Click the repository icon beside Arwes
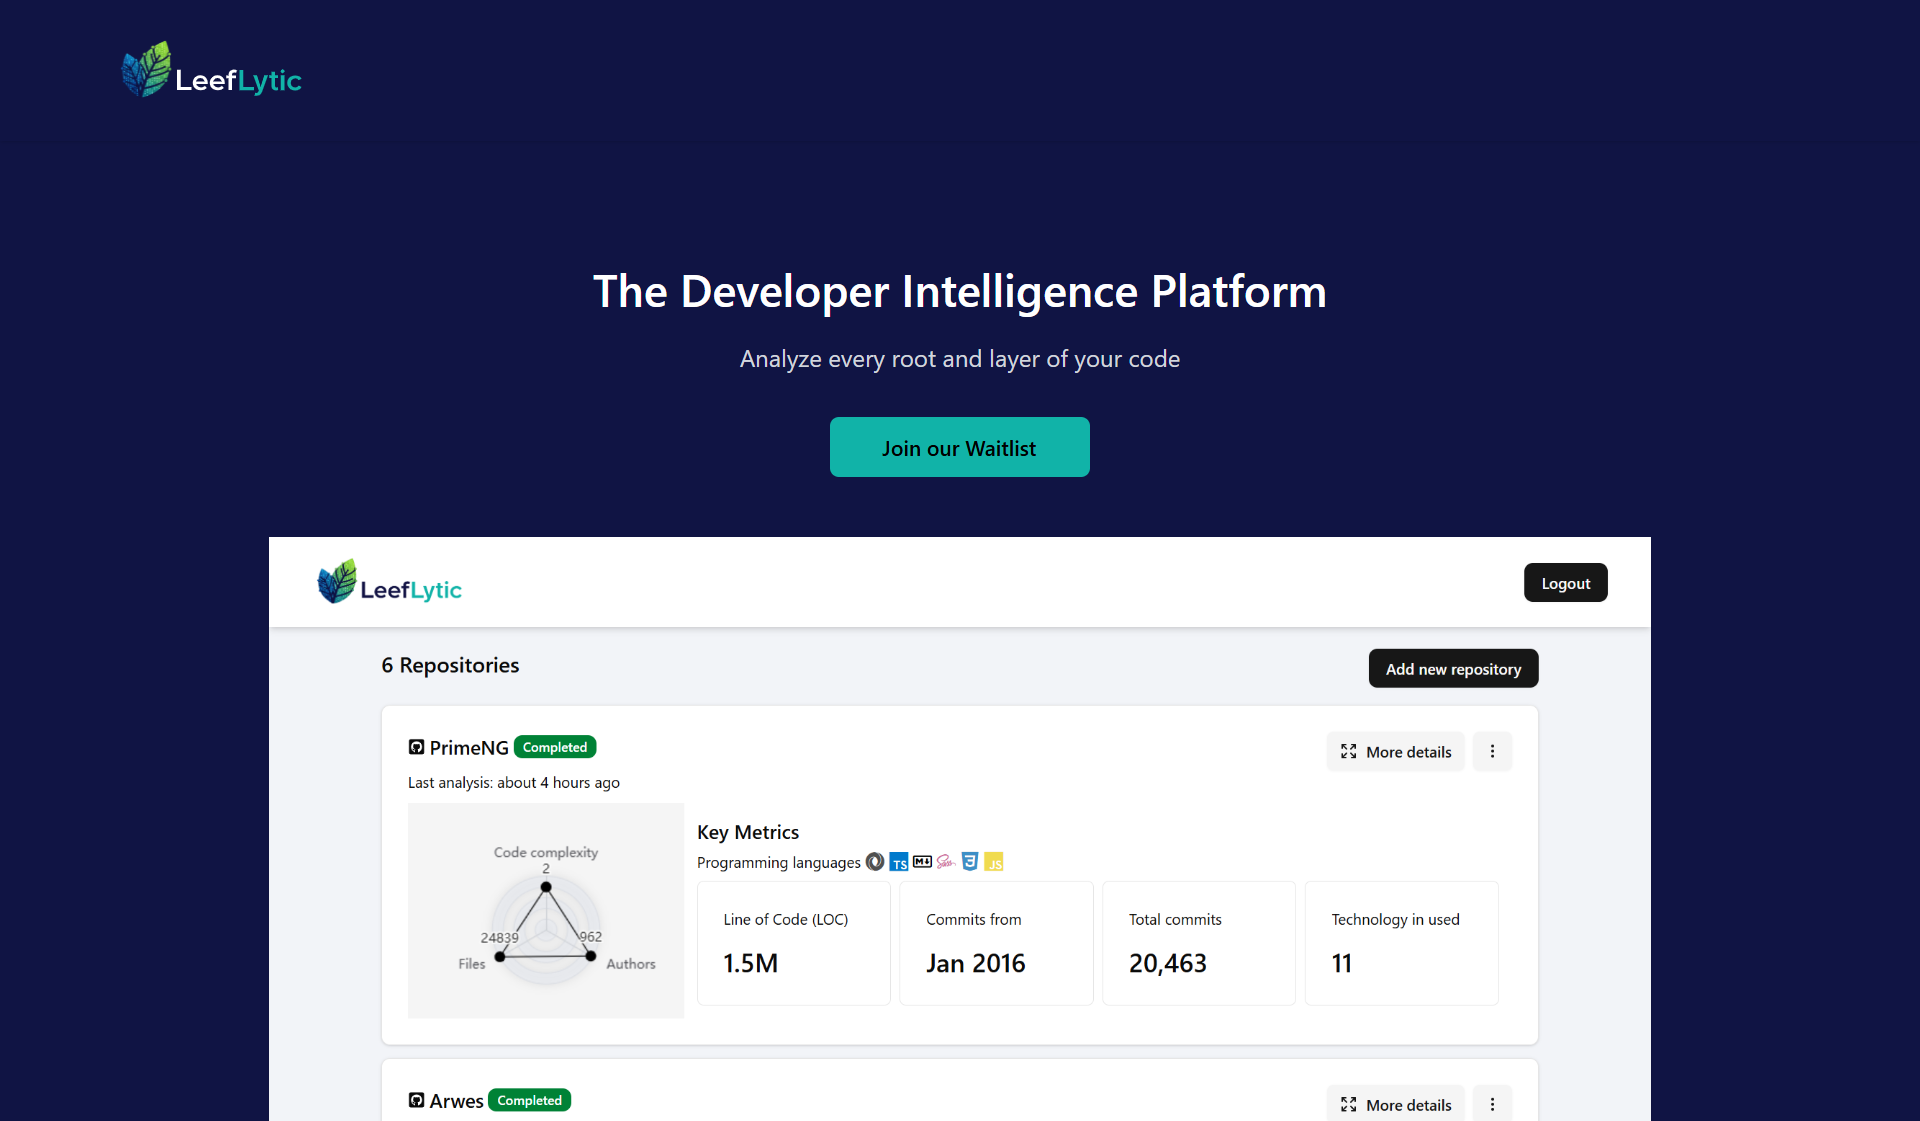Image resolution: width=1920 pixels, height=1121 pixels. [416, 1100]
